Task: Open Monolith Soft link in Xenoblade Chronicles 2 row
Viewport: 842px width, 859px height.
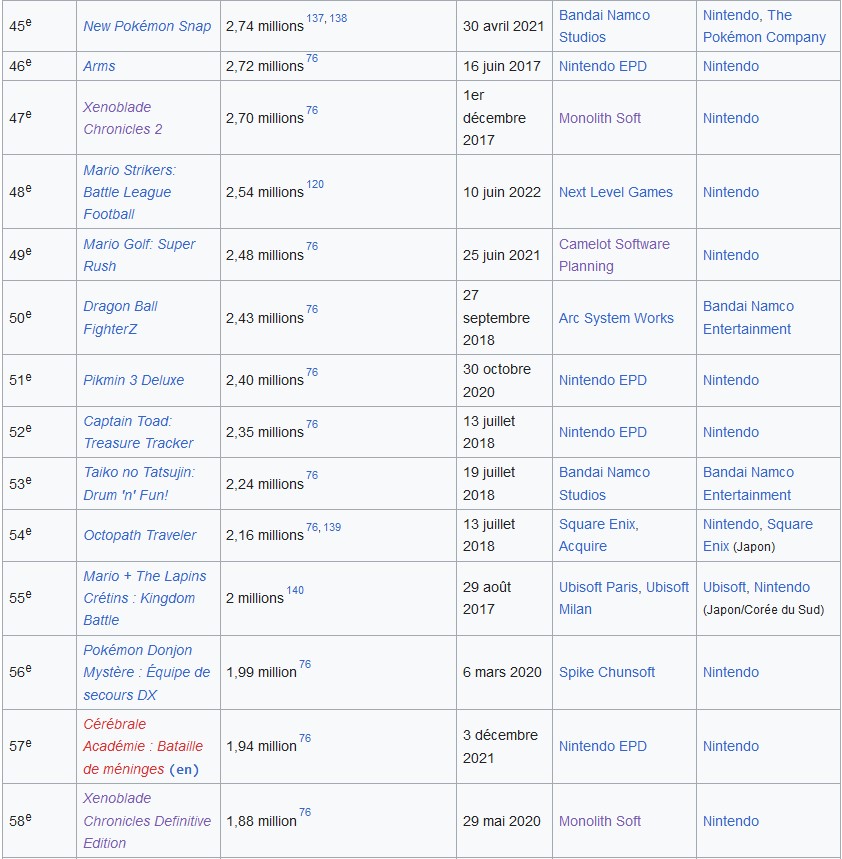Action: (x=600, y=118)
